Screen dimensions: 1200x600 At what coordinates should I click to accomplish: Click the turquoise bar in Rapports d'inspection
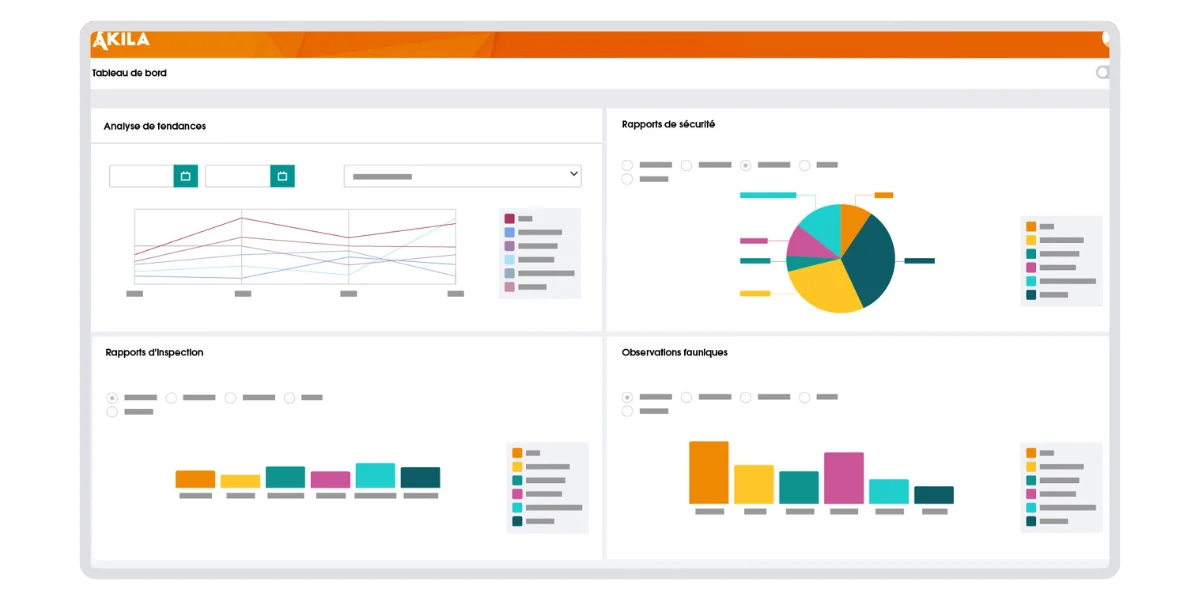[x=375, y=475]
